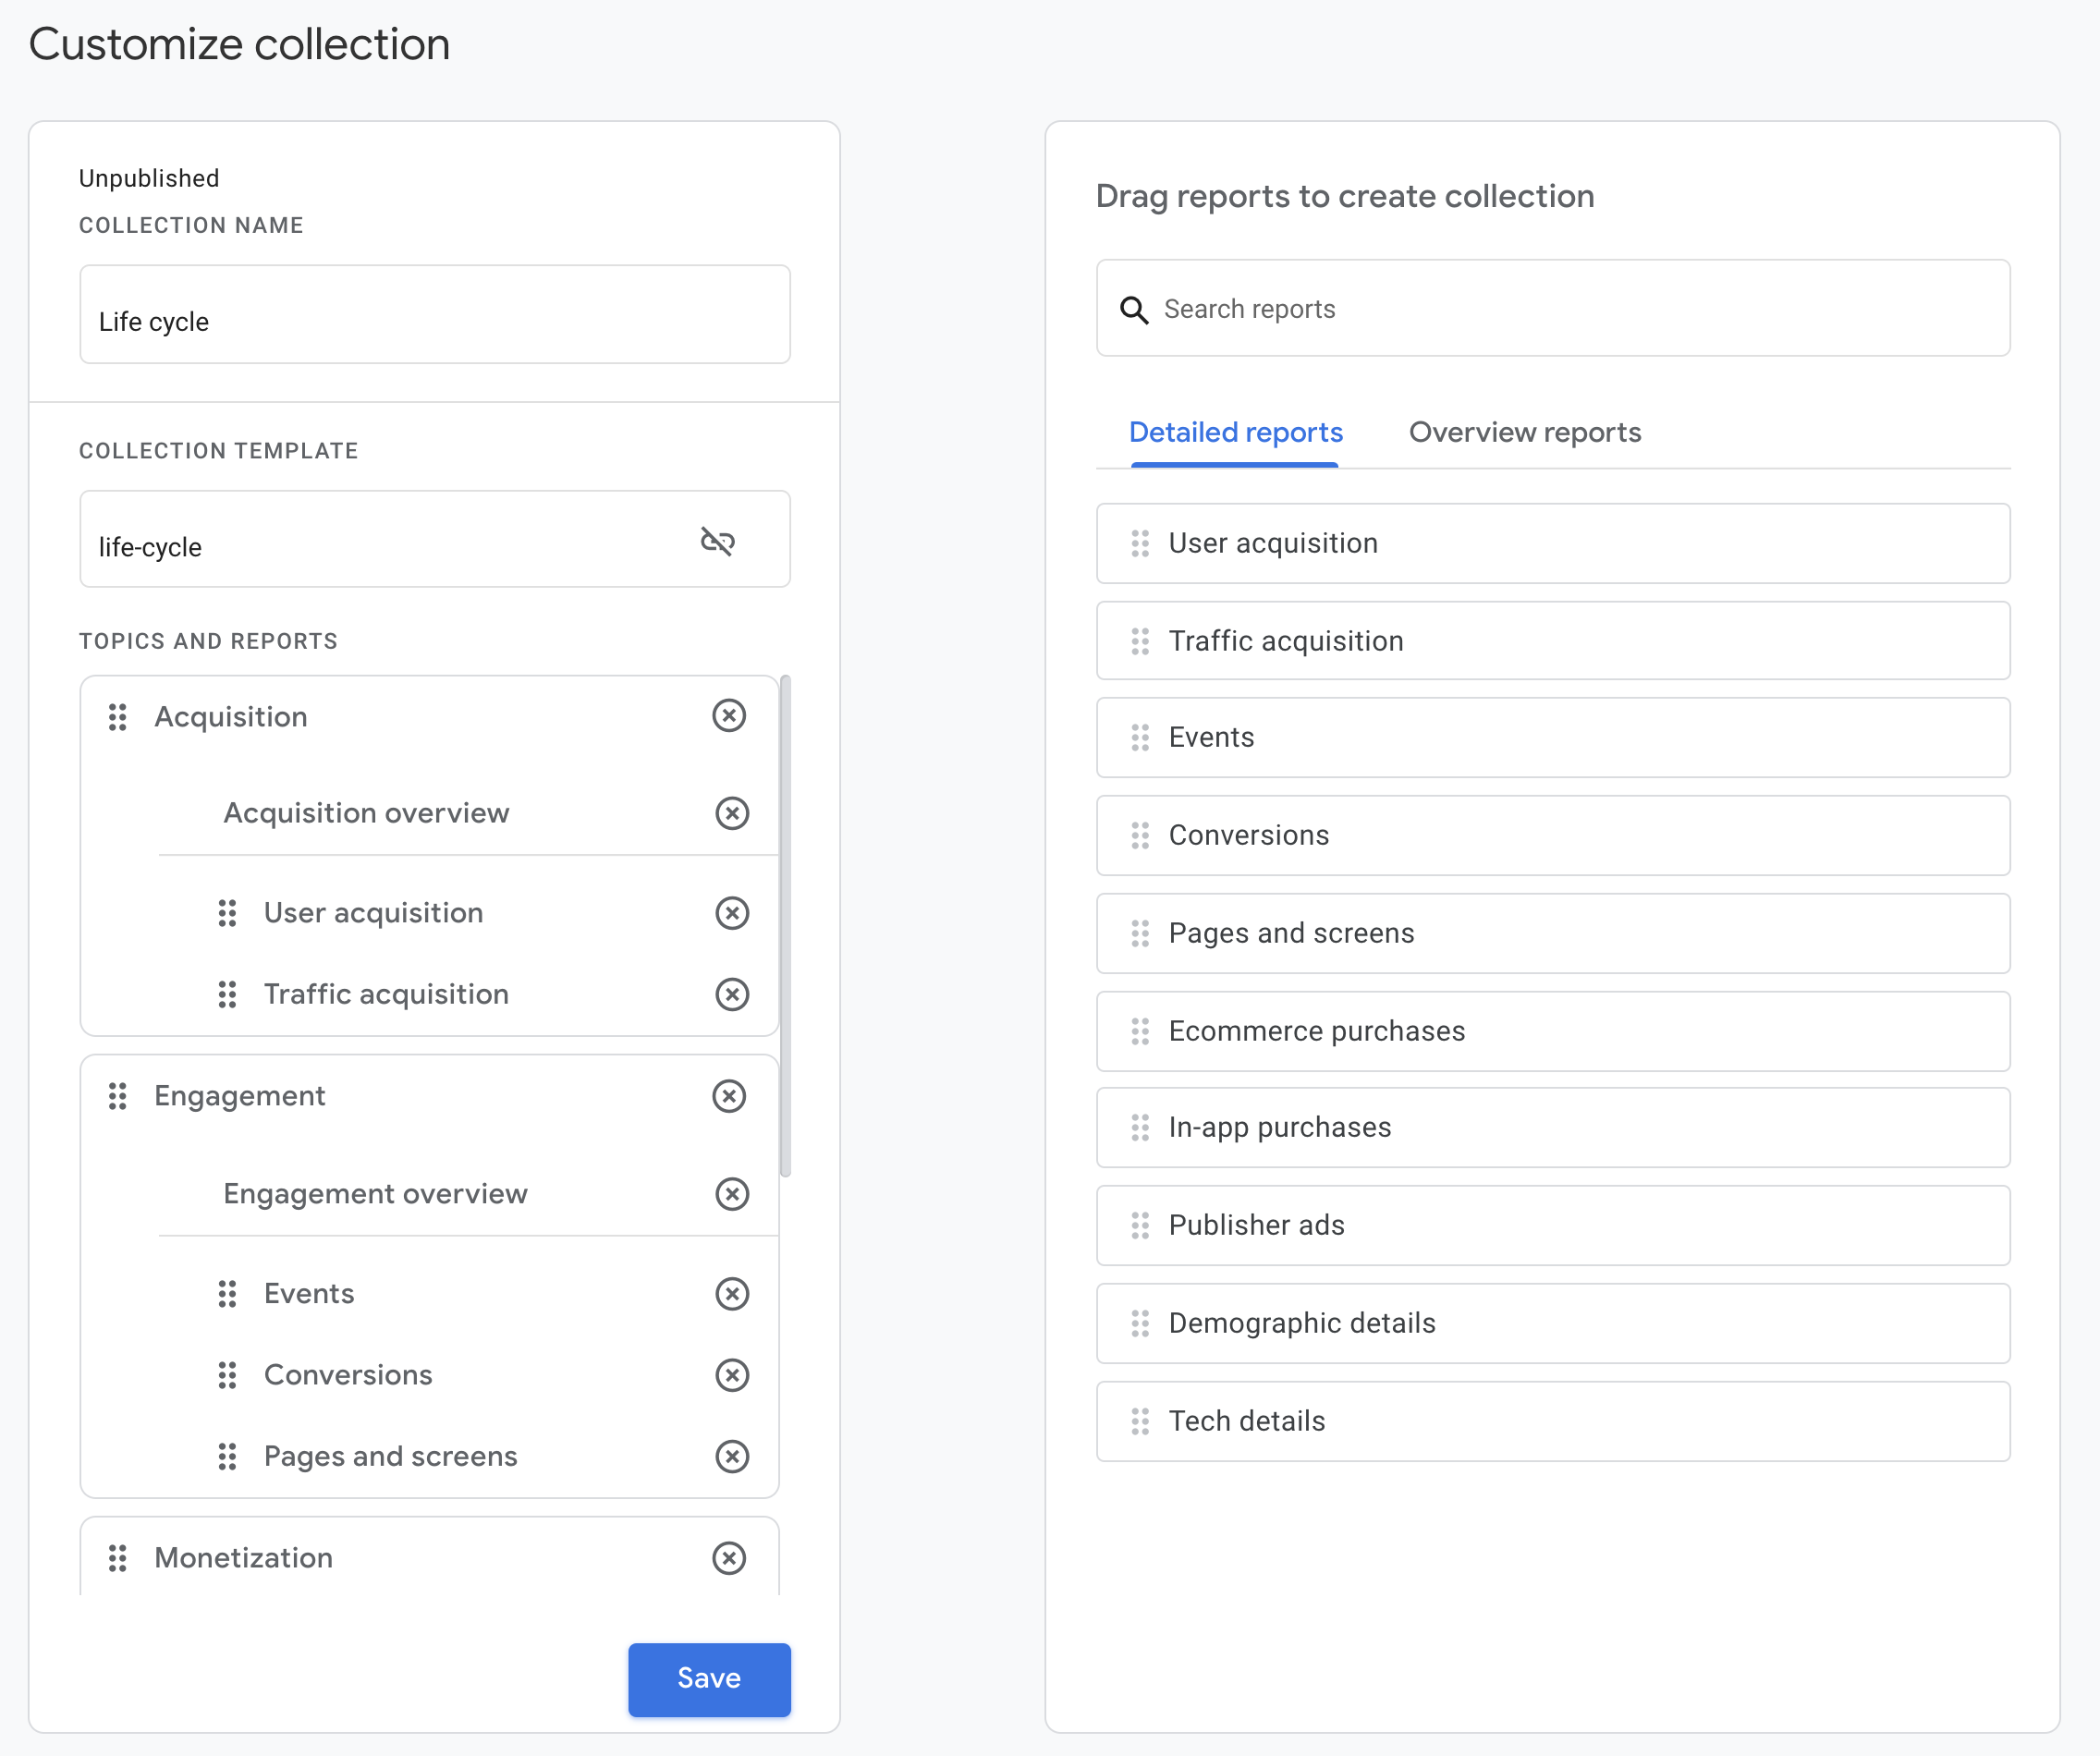The width and height of the screenshot is (2100, 1756).
Task: Remove the Monetization topic section
Action: 731,1555
